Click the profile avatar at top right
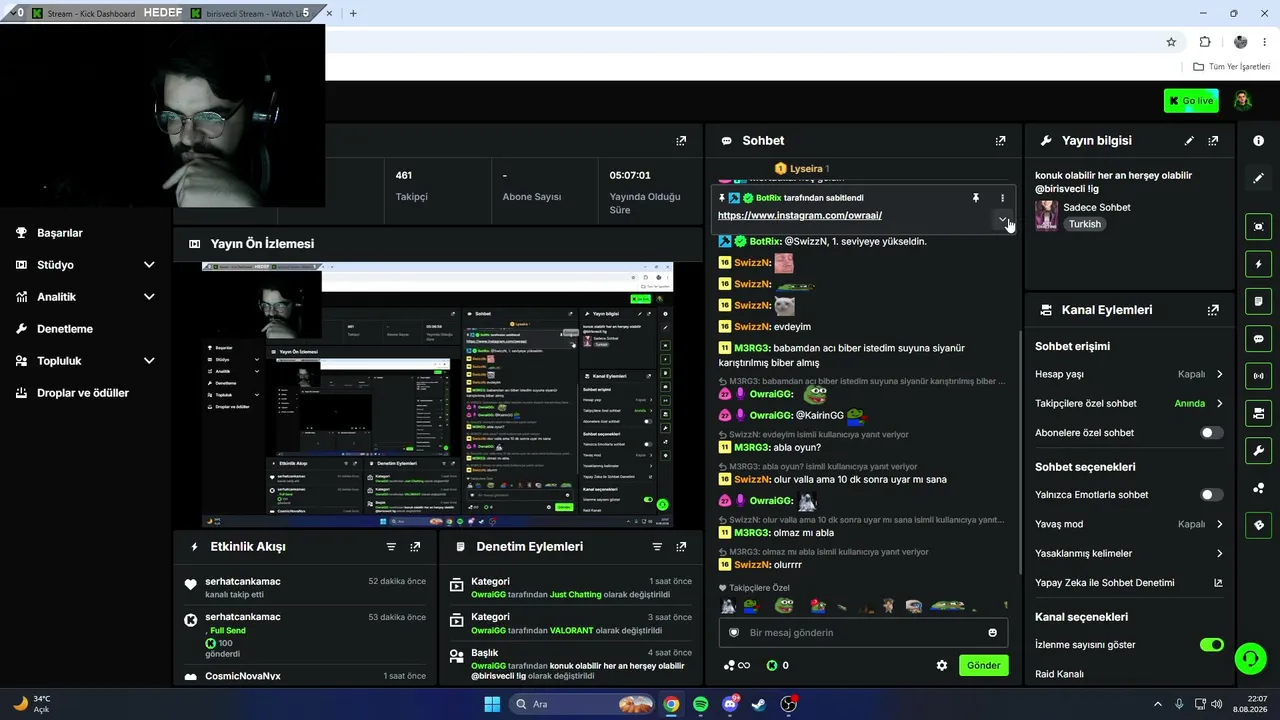 click(1242, 100)
